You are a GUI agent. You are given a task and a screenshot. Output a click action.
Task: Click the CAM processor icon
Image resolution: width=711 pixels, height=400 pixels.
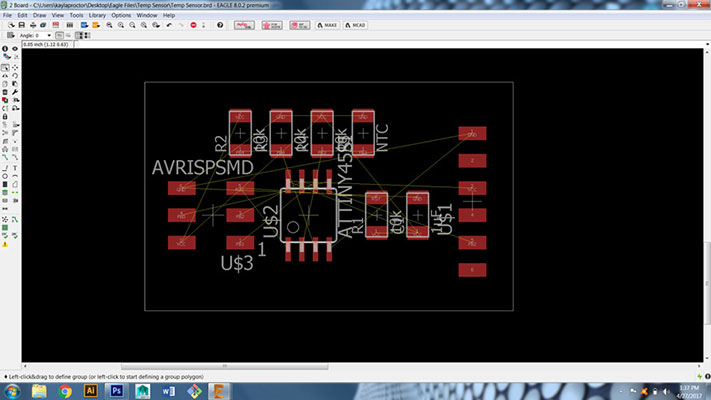(43, 25)
